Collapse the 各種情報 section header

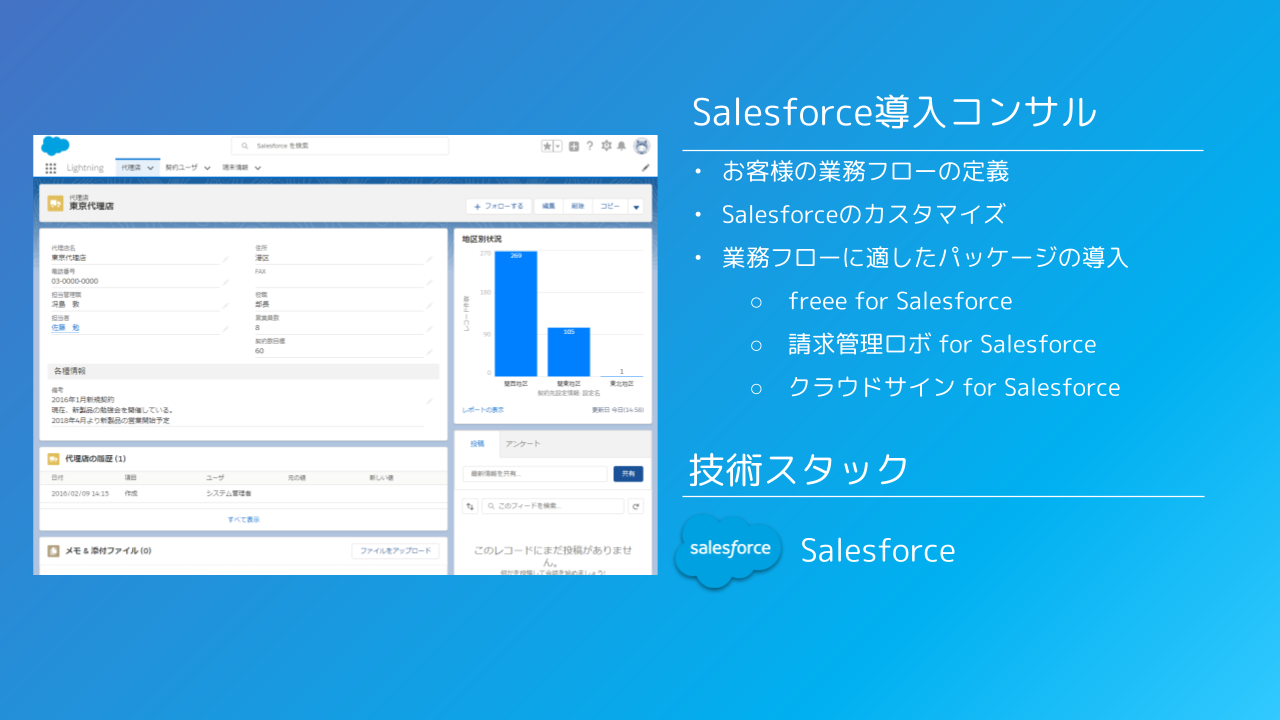[x=243, y=371]
